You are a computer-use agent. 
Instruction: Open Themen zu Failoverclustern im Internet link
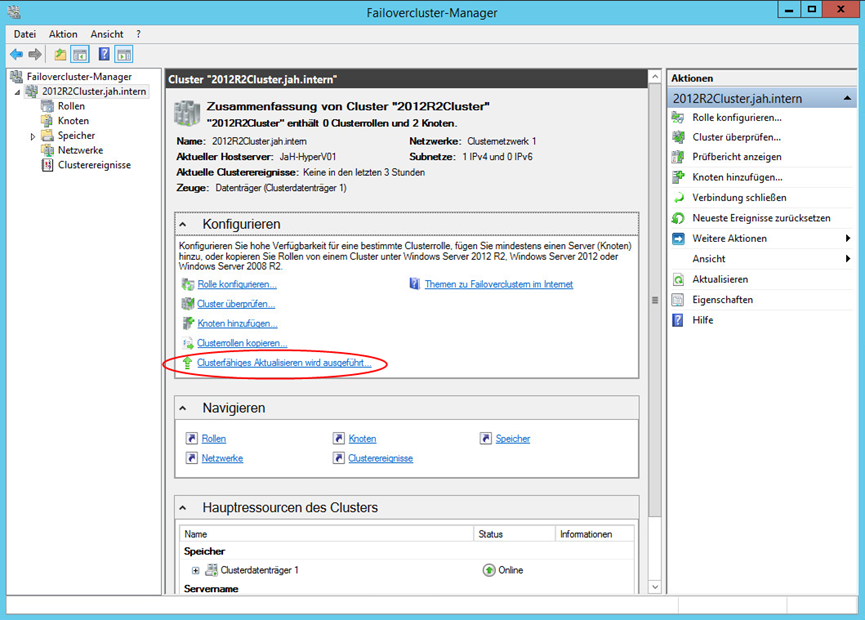[x=498, y=284]
